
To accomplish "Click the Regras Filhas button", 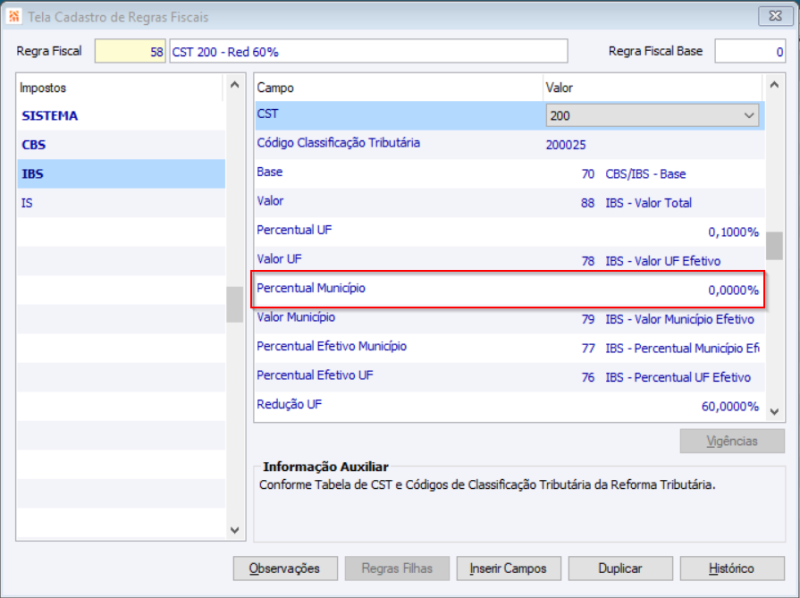I will 397,568.
